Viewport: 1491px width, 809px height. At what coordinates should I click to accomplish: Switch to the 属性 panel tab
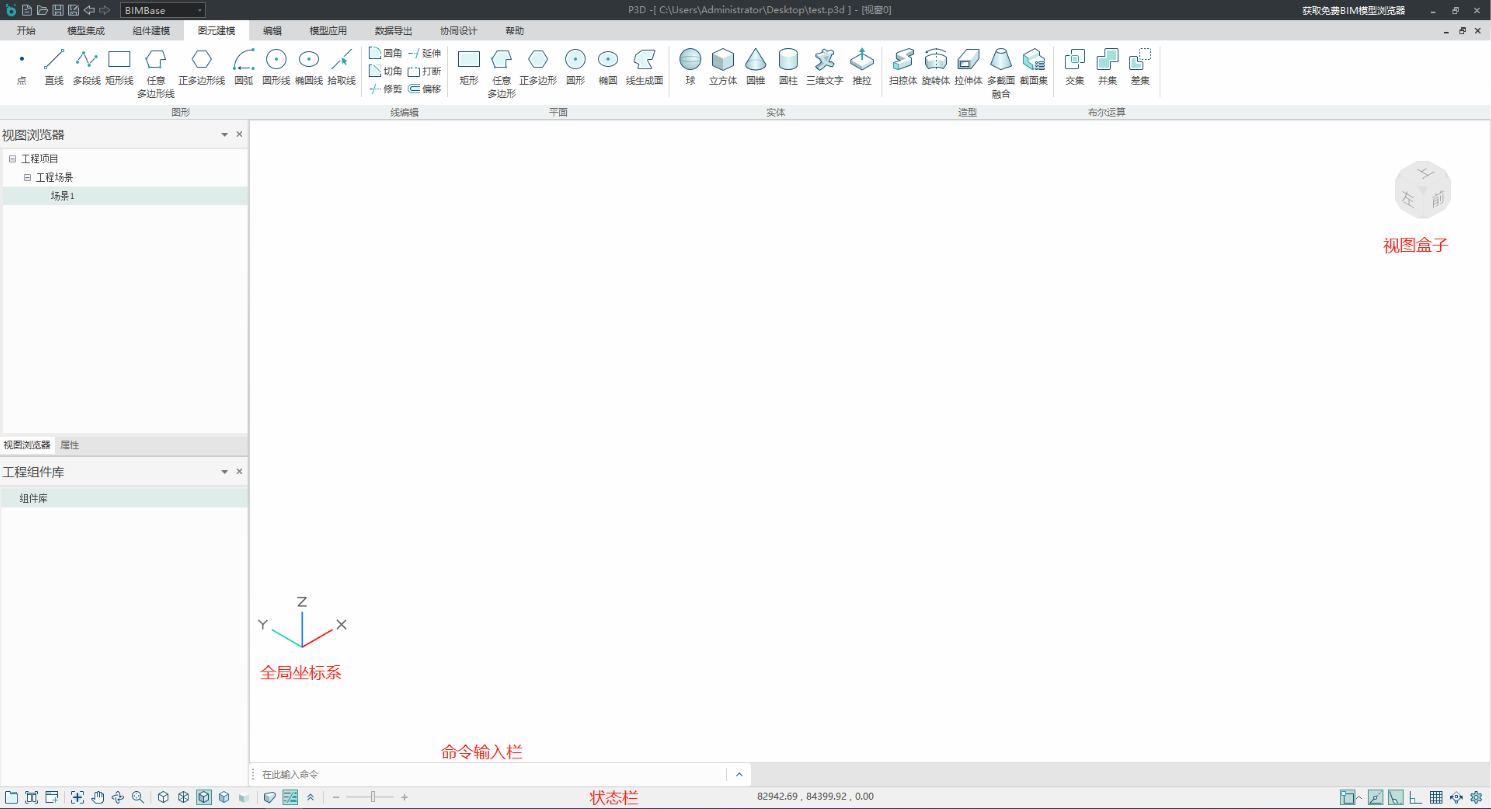coord(70,445)
